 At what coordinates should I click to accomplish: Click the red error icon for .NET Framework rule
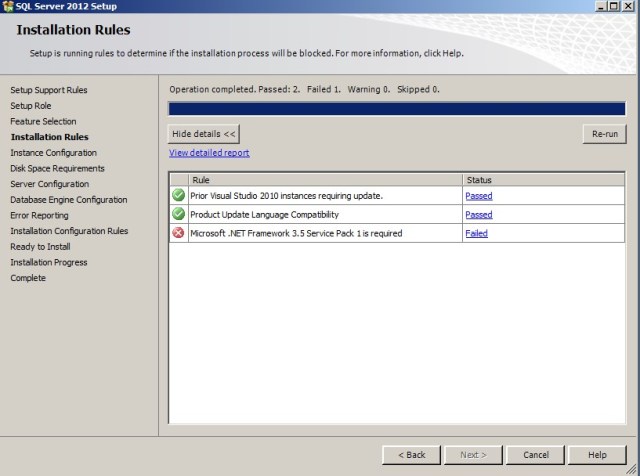(x=178, y=233)
